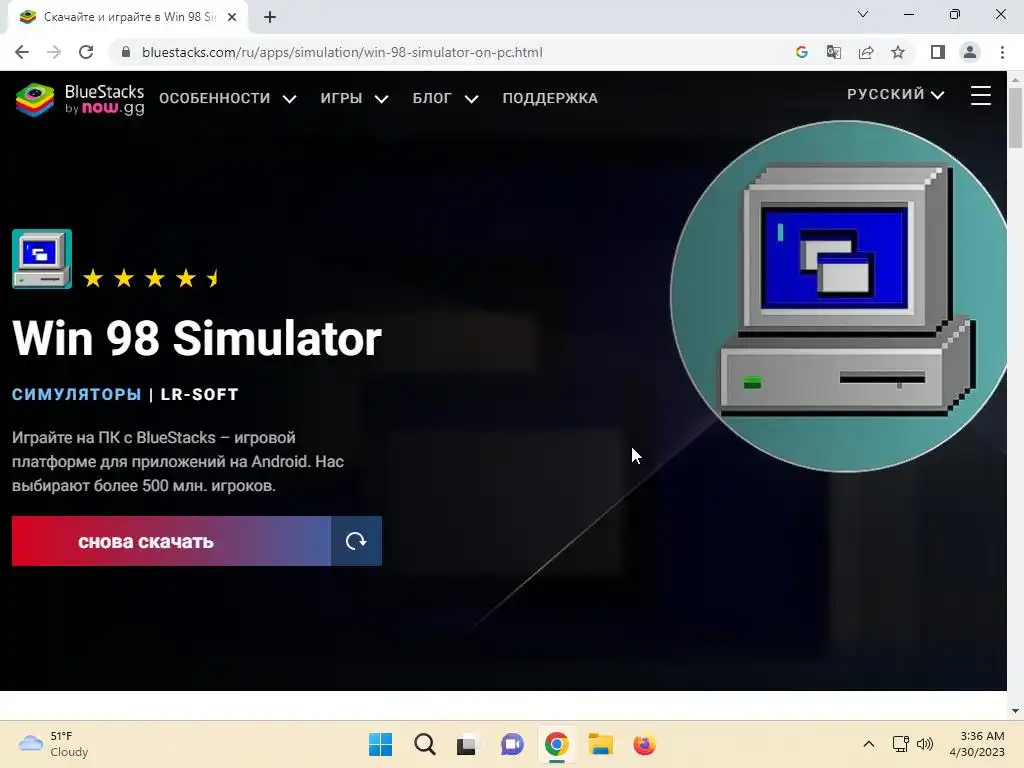Open a new browser tab

point(270,17)
